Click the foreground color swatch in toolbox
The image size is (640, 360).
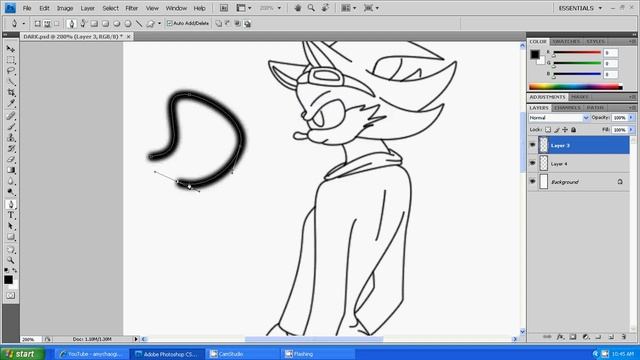(8, 280)
